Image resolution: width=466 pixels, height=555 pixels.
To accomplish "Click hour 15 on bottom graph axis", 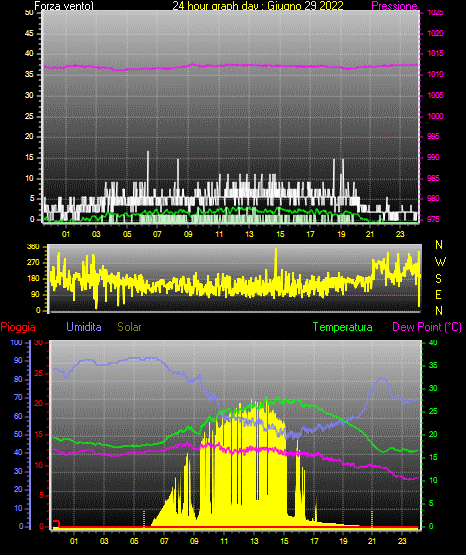I will (284, 541).
